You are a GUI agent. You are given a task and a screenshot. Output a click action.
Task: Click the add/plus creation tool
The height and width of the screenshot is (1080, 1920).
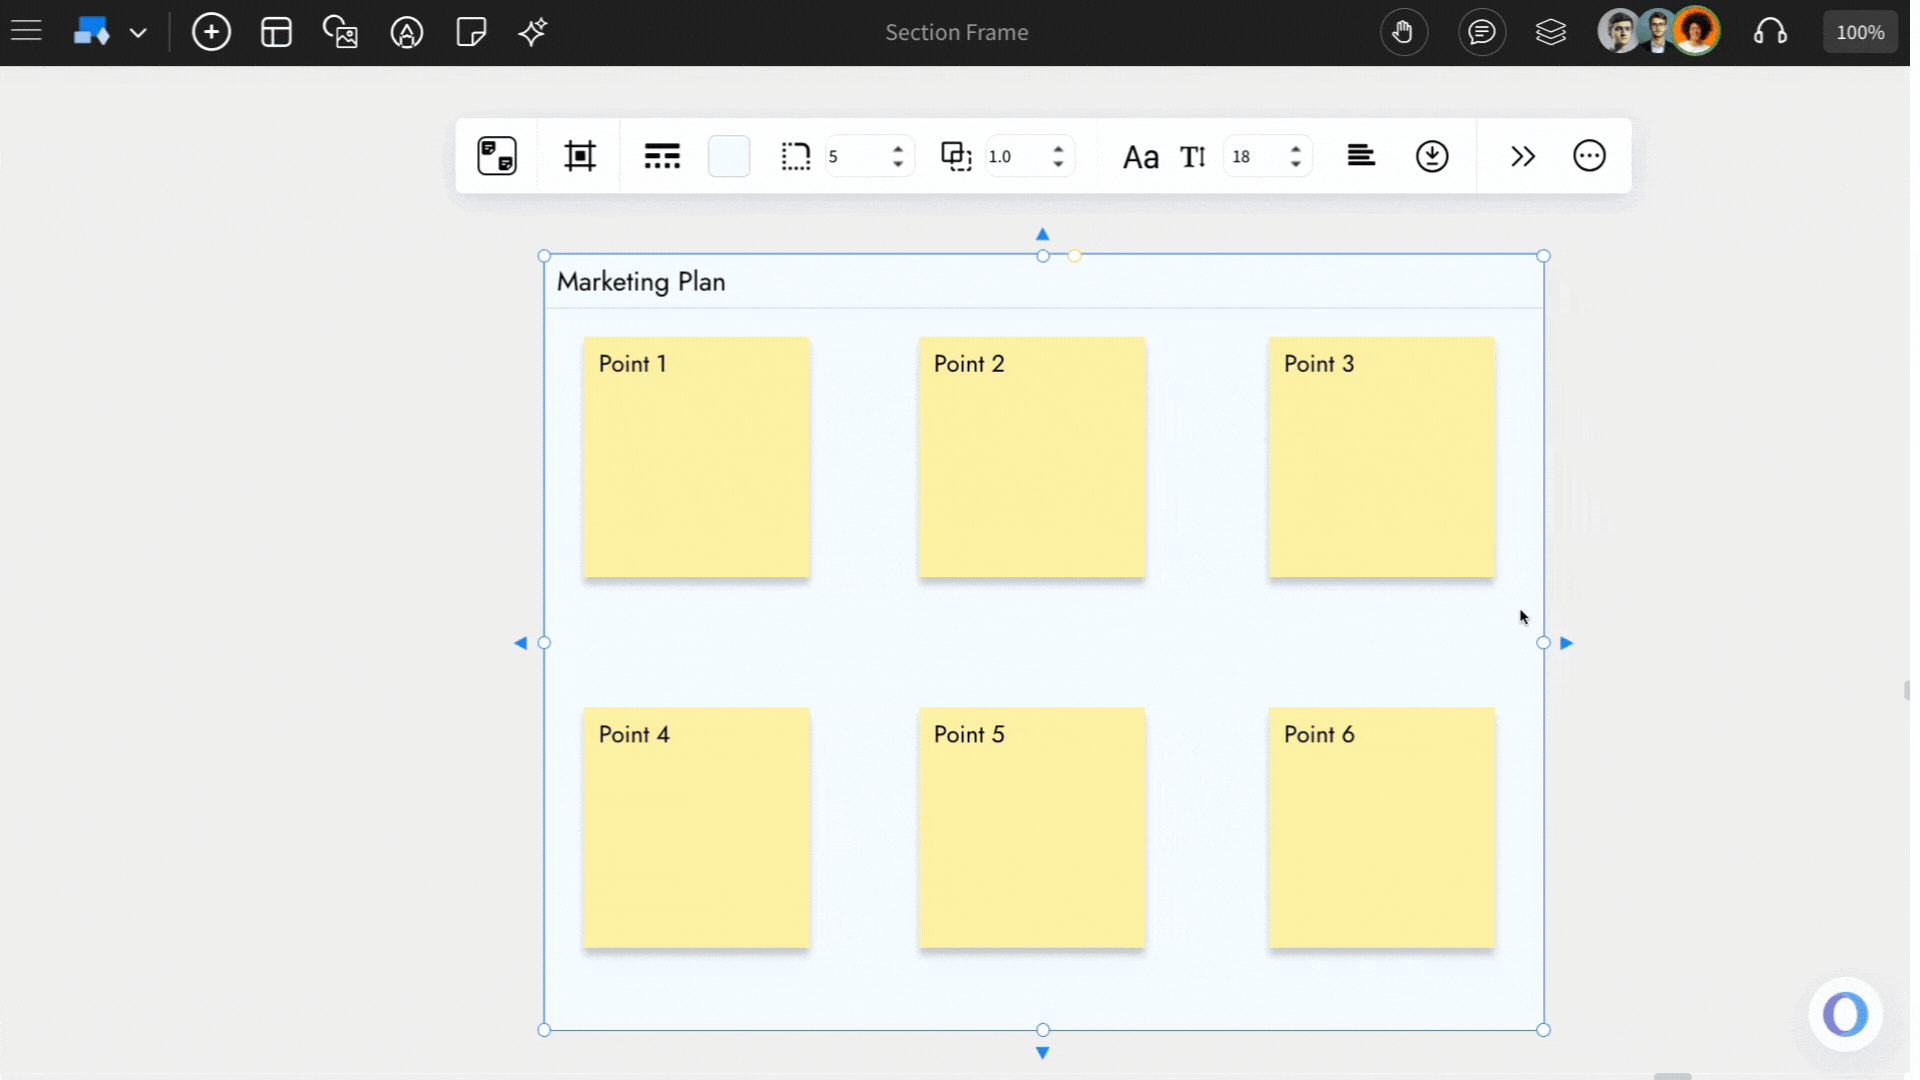[211, 31]
